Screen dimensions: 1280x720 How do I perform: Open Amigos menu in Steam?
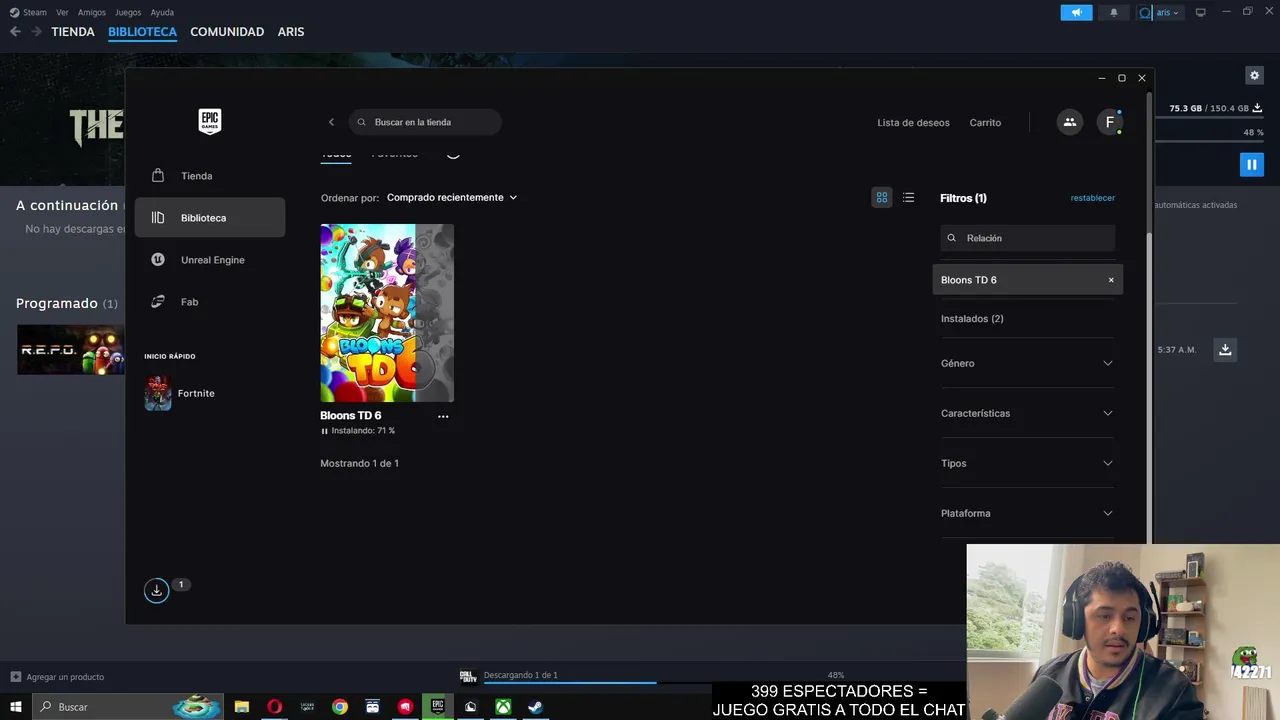click(92, 12)
